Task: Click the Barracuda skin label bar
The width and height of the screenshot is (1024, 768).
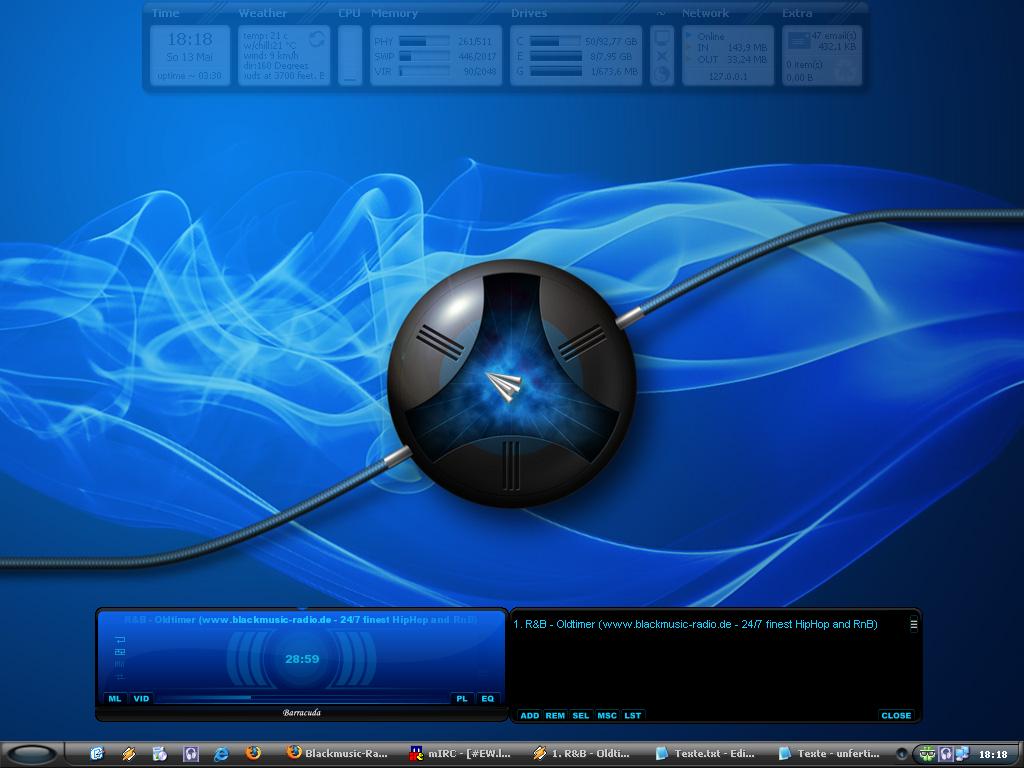Action: (x=302, y=713)
